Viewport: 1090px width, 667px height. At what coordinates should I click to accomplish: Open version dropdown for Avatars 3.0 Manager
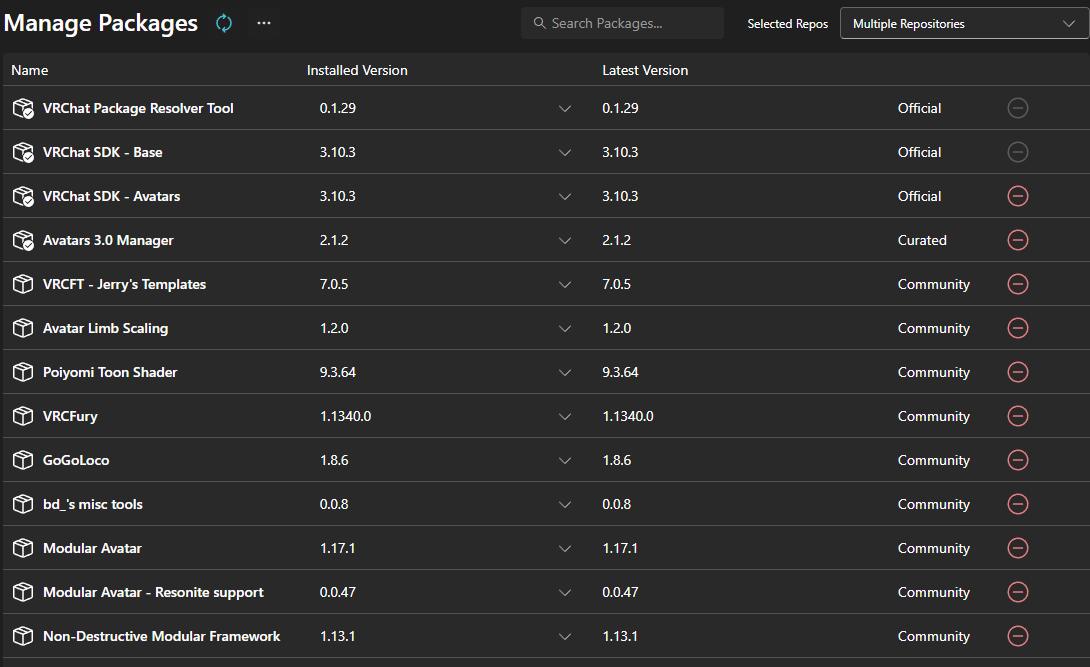click(565, 240)
